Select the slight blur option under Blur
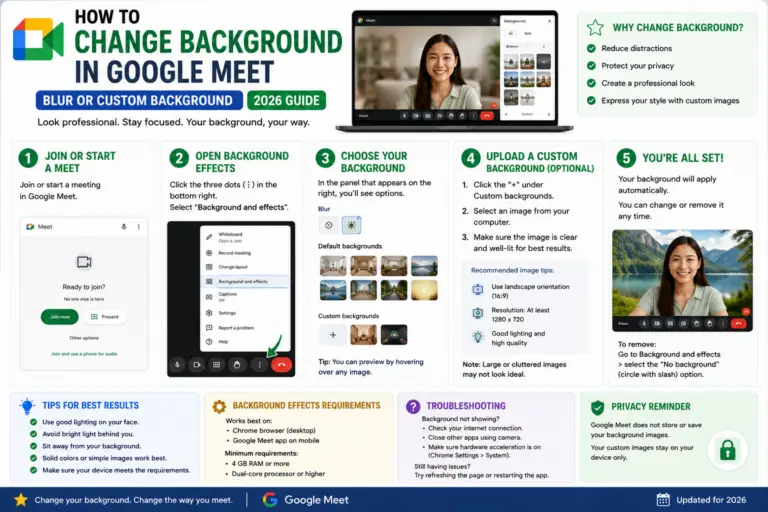 click(329, 225)
